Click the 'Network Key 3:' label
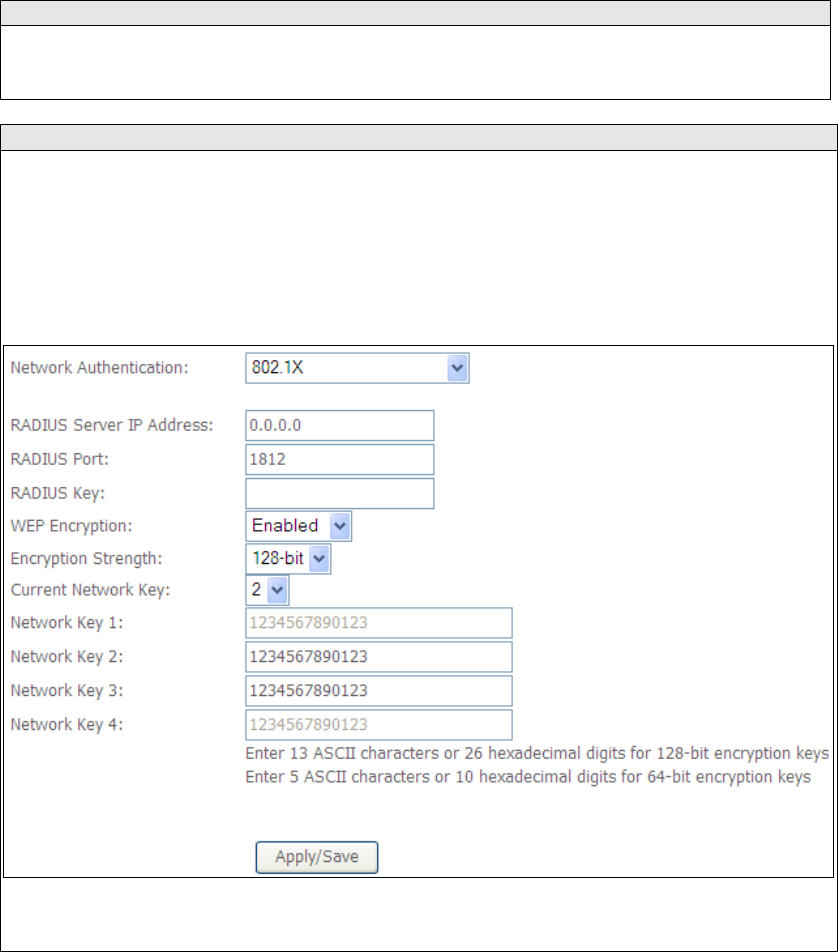The image size is (838, 952). (67, 691)
